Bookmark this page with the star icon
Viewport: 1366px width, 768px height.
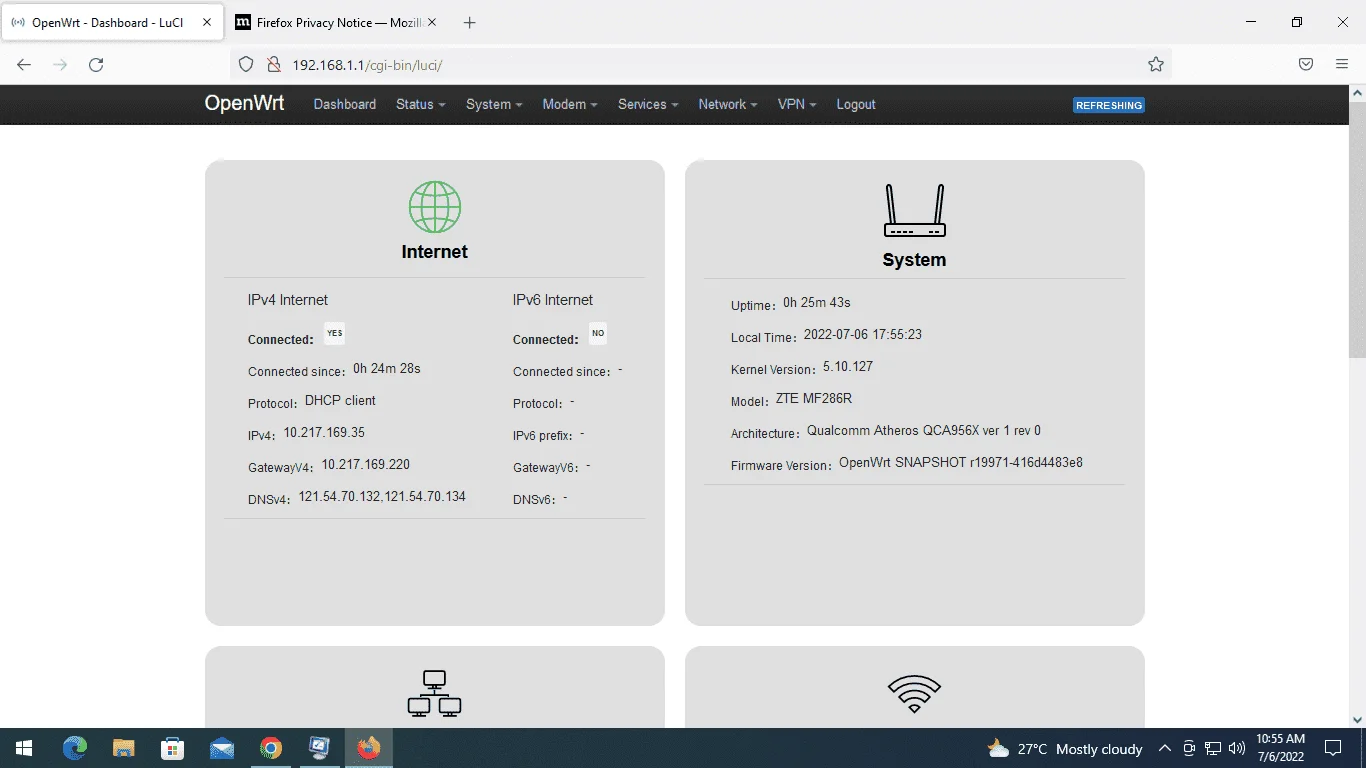1156,64
